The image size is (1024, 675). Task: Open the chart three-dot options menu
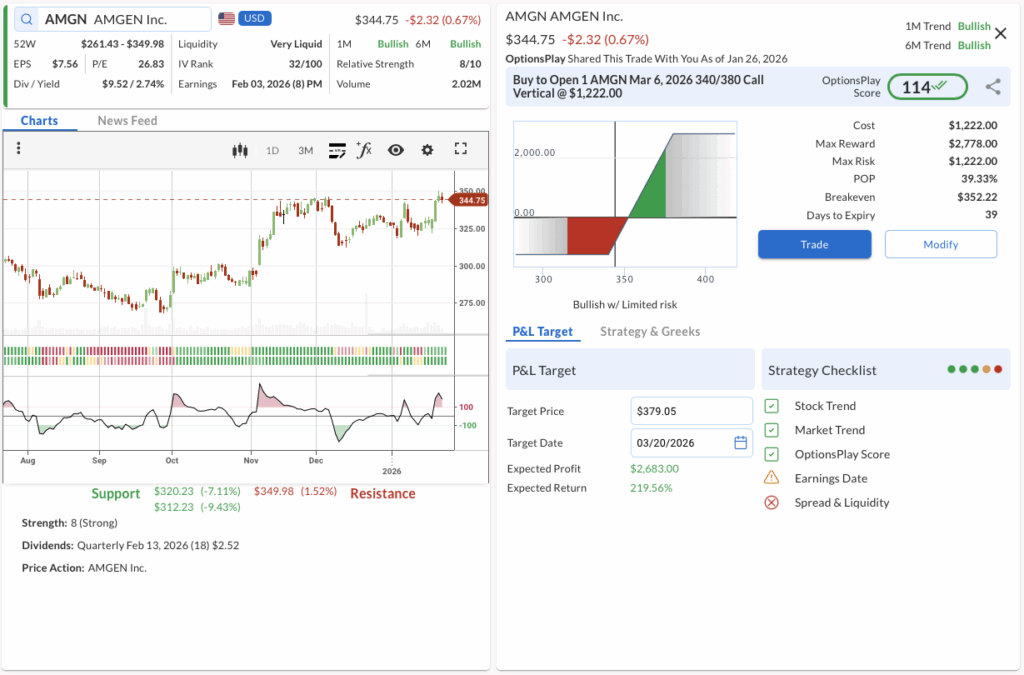(x=19, y=149)
